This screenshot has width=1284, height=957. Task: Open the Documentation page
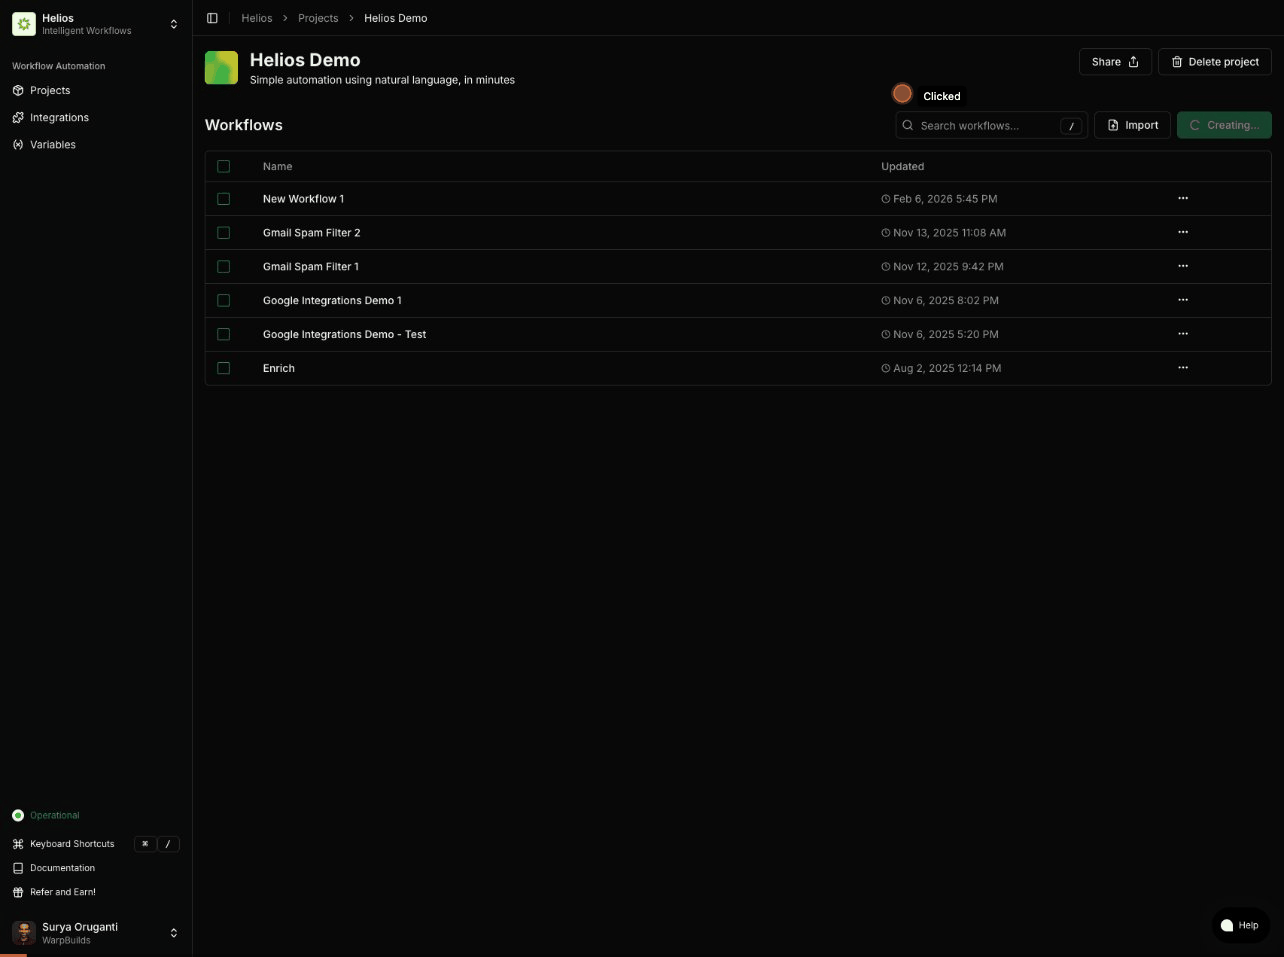62,867
